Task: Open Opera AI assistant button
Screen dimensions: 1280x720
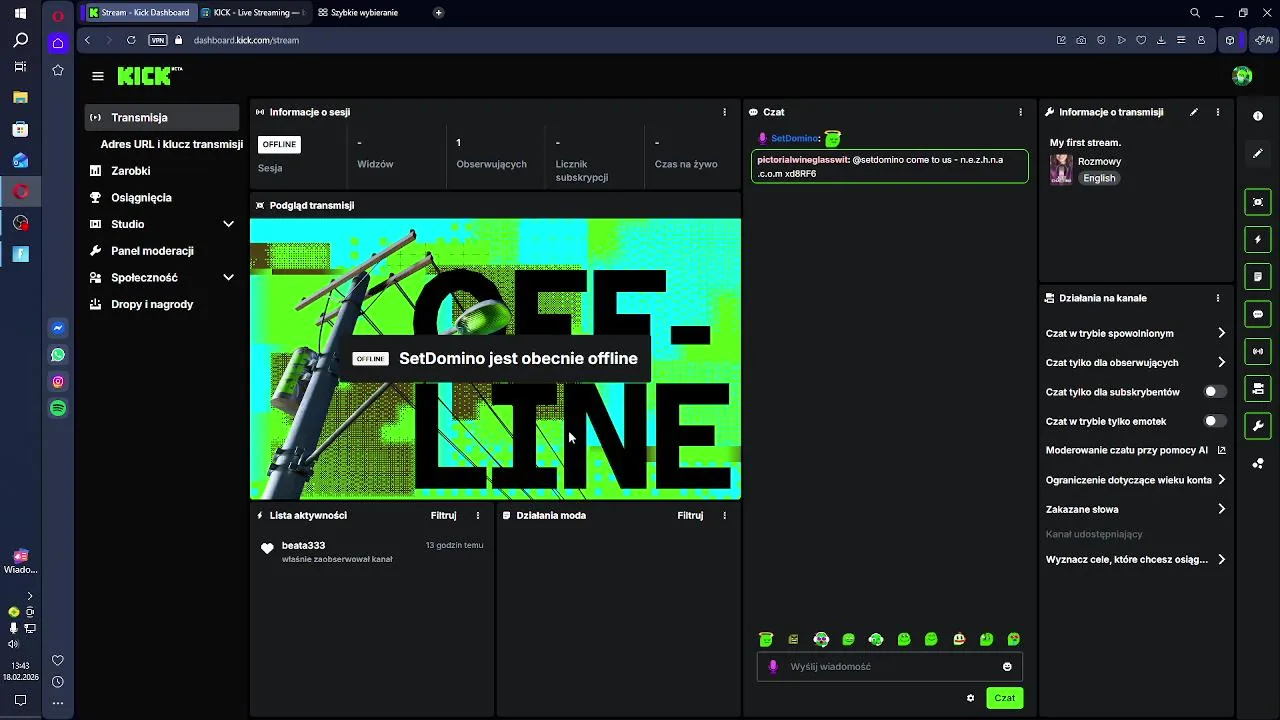Action: [x=1263, y=40]
